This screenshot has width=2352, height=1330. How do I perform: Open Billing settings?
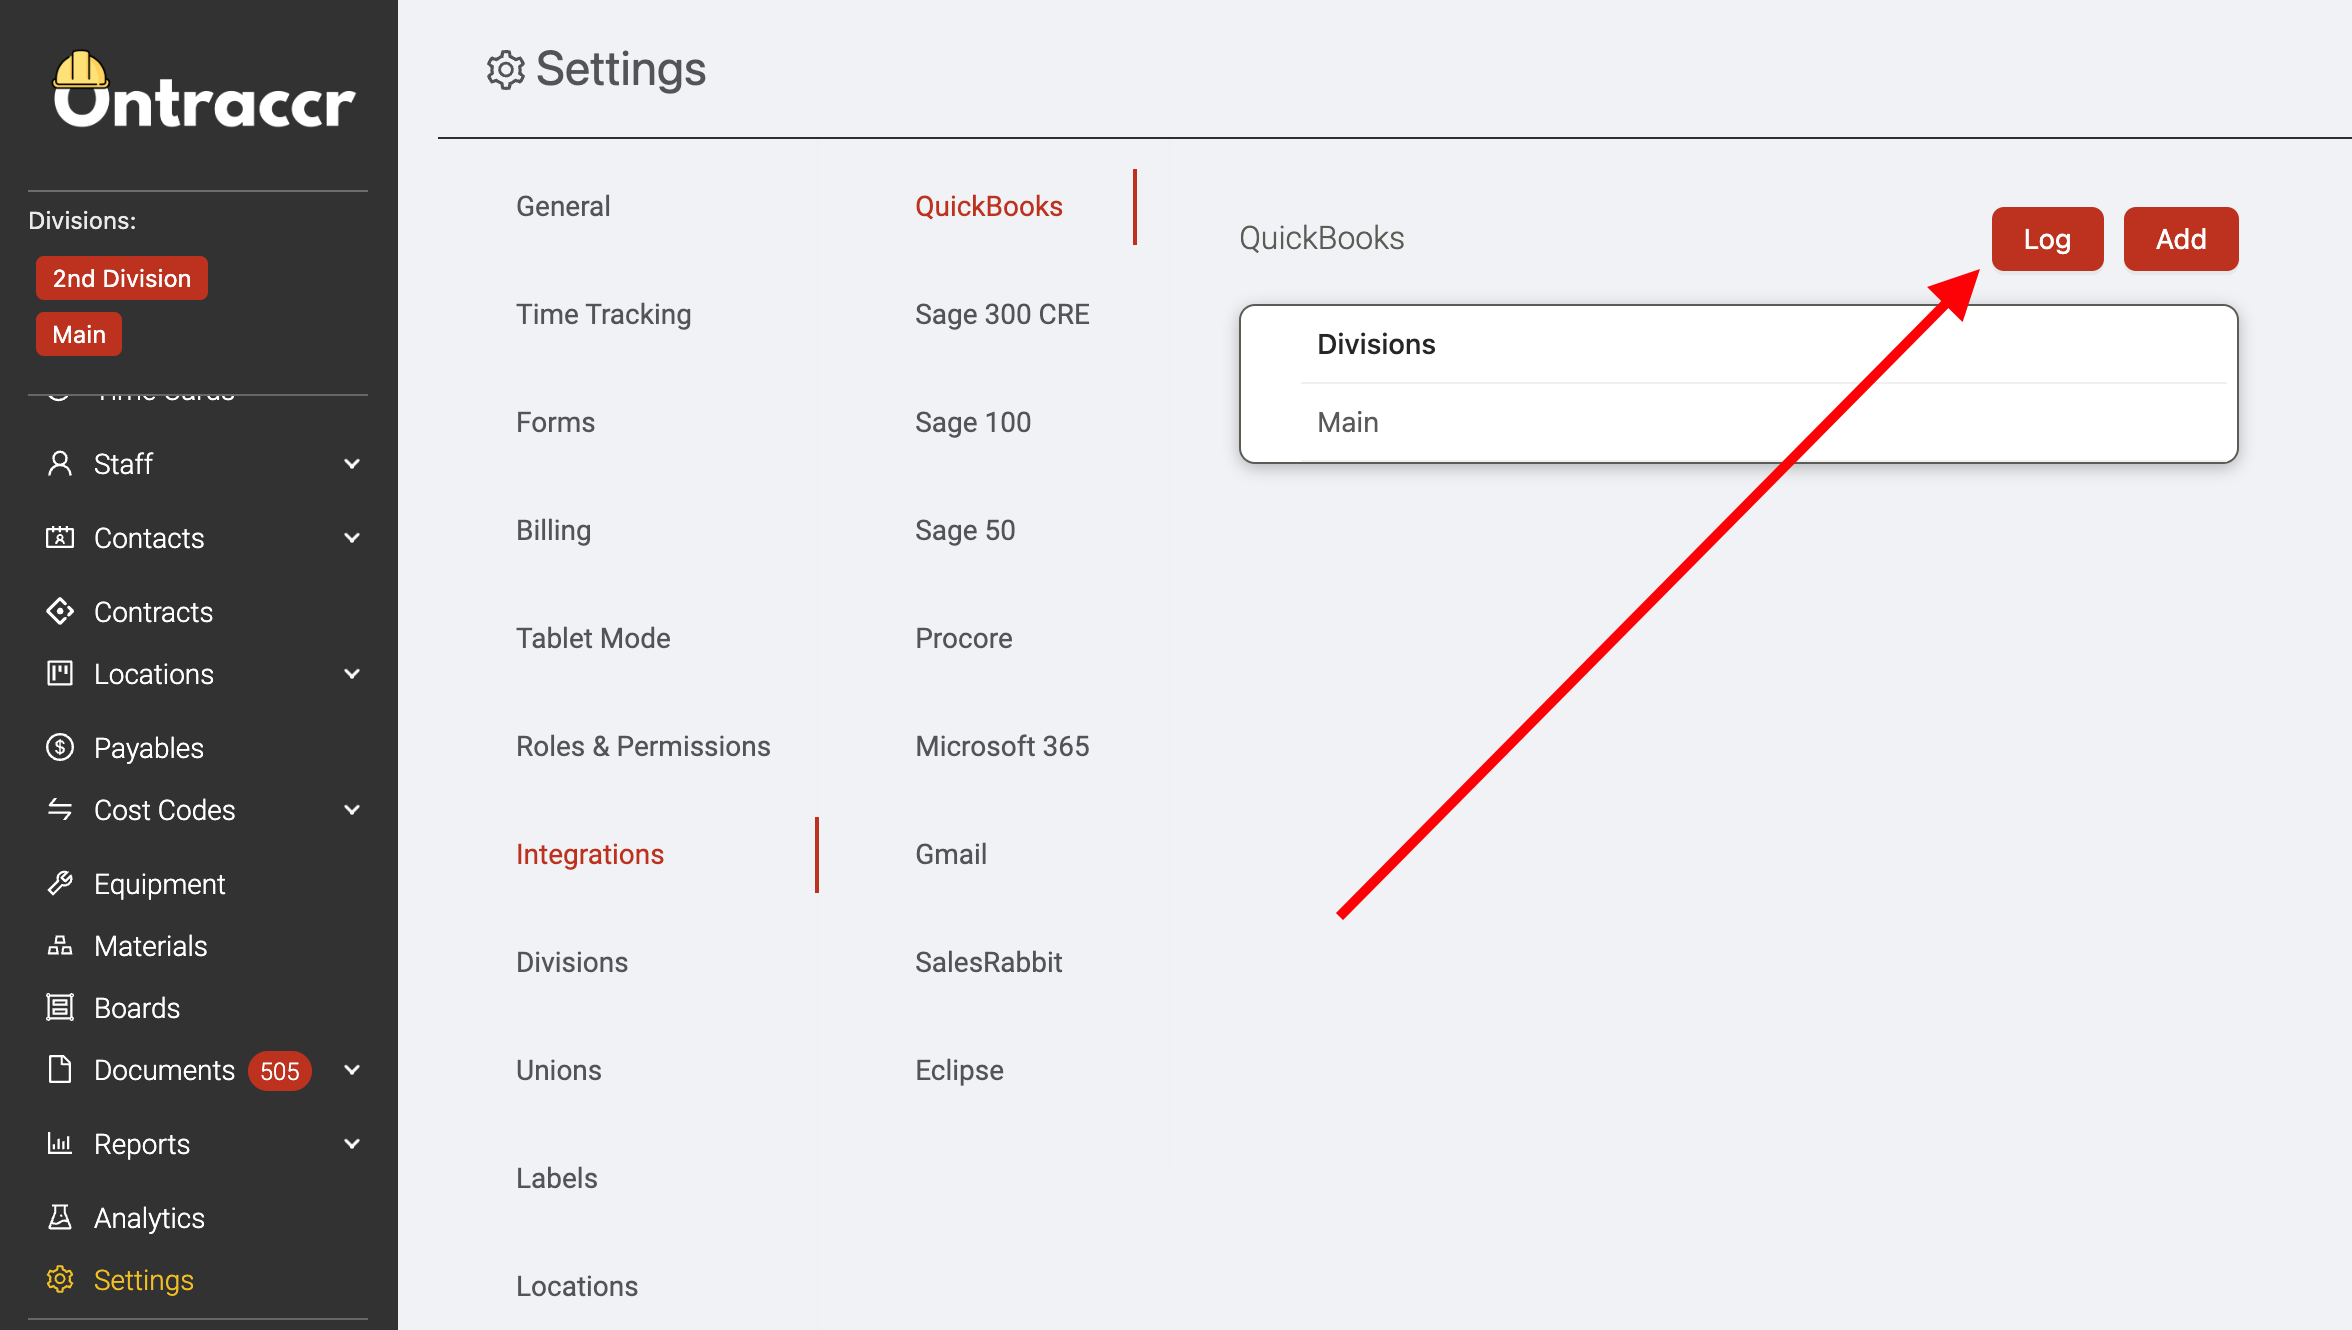coord(554,530)
